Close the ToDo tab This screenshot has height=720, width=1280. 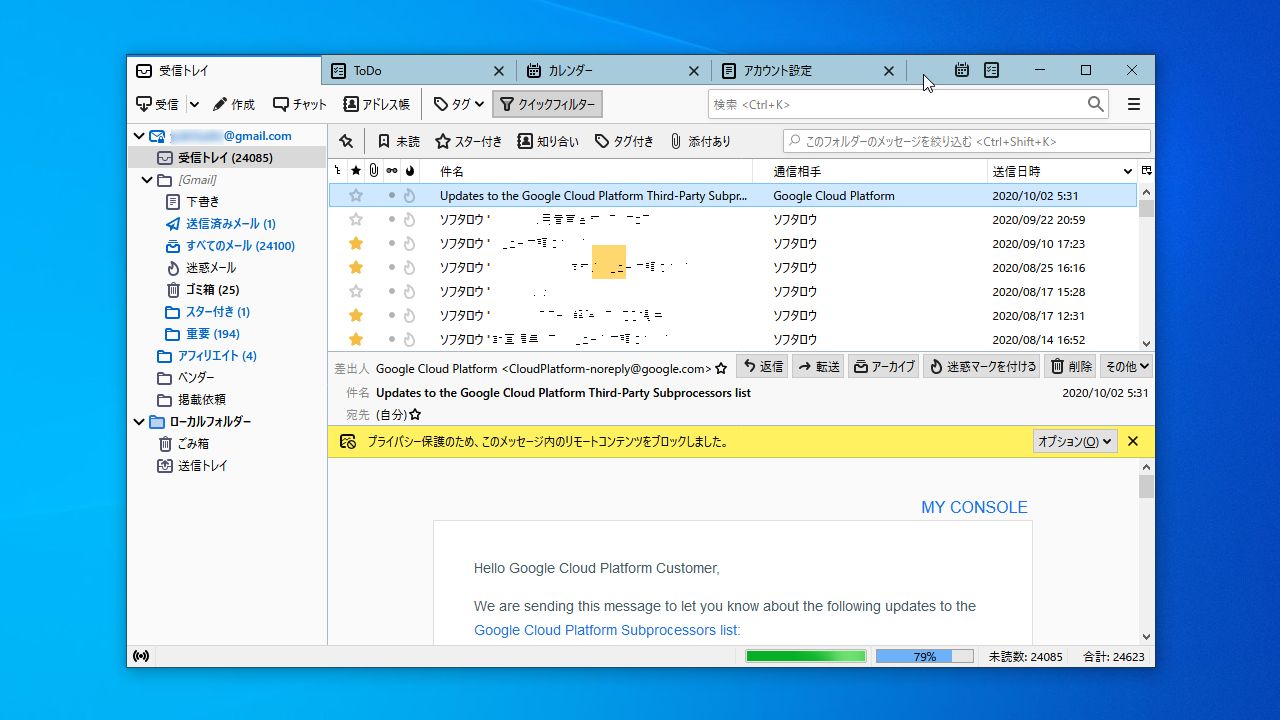499,71
